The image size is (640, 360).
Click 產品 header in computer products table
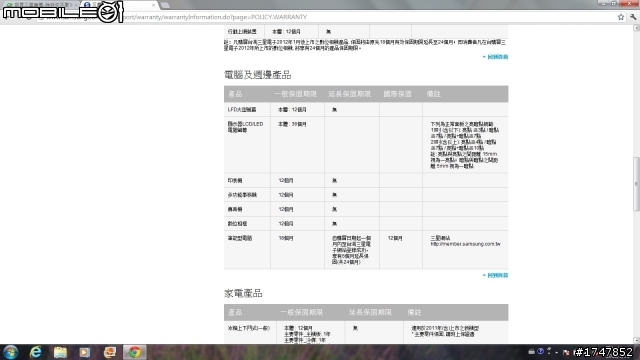pyautogui.click(x=235, y=94)
